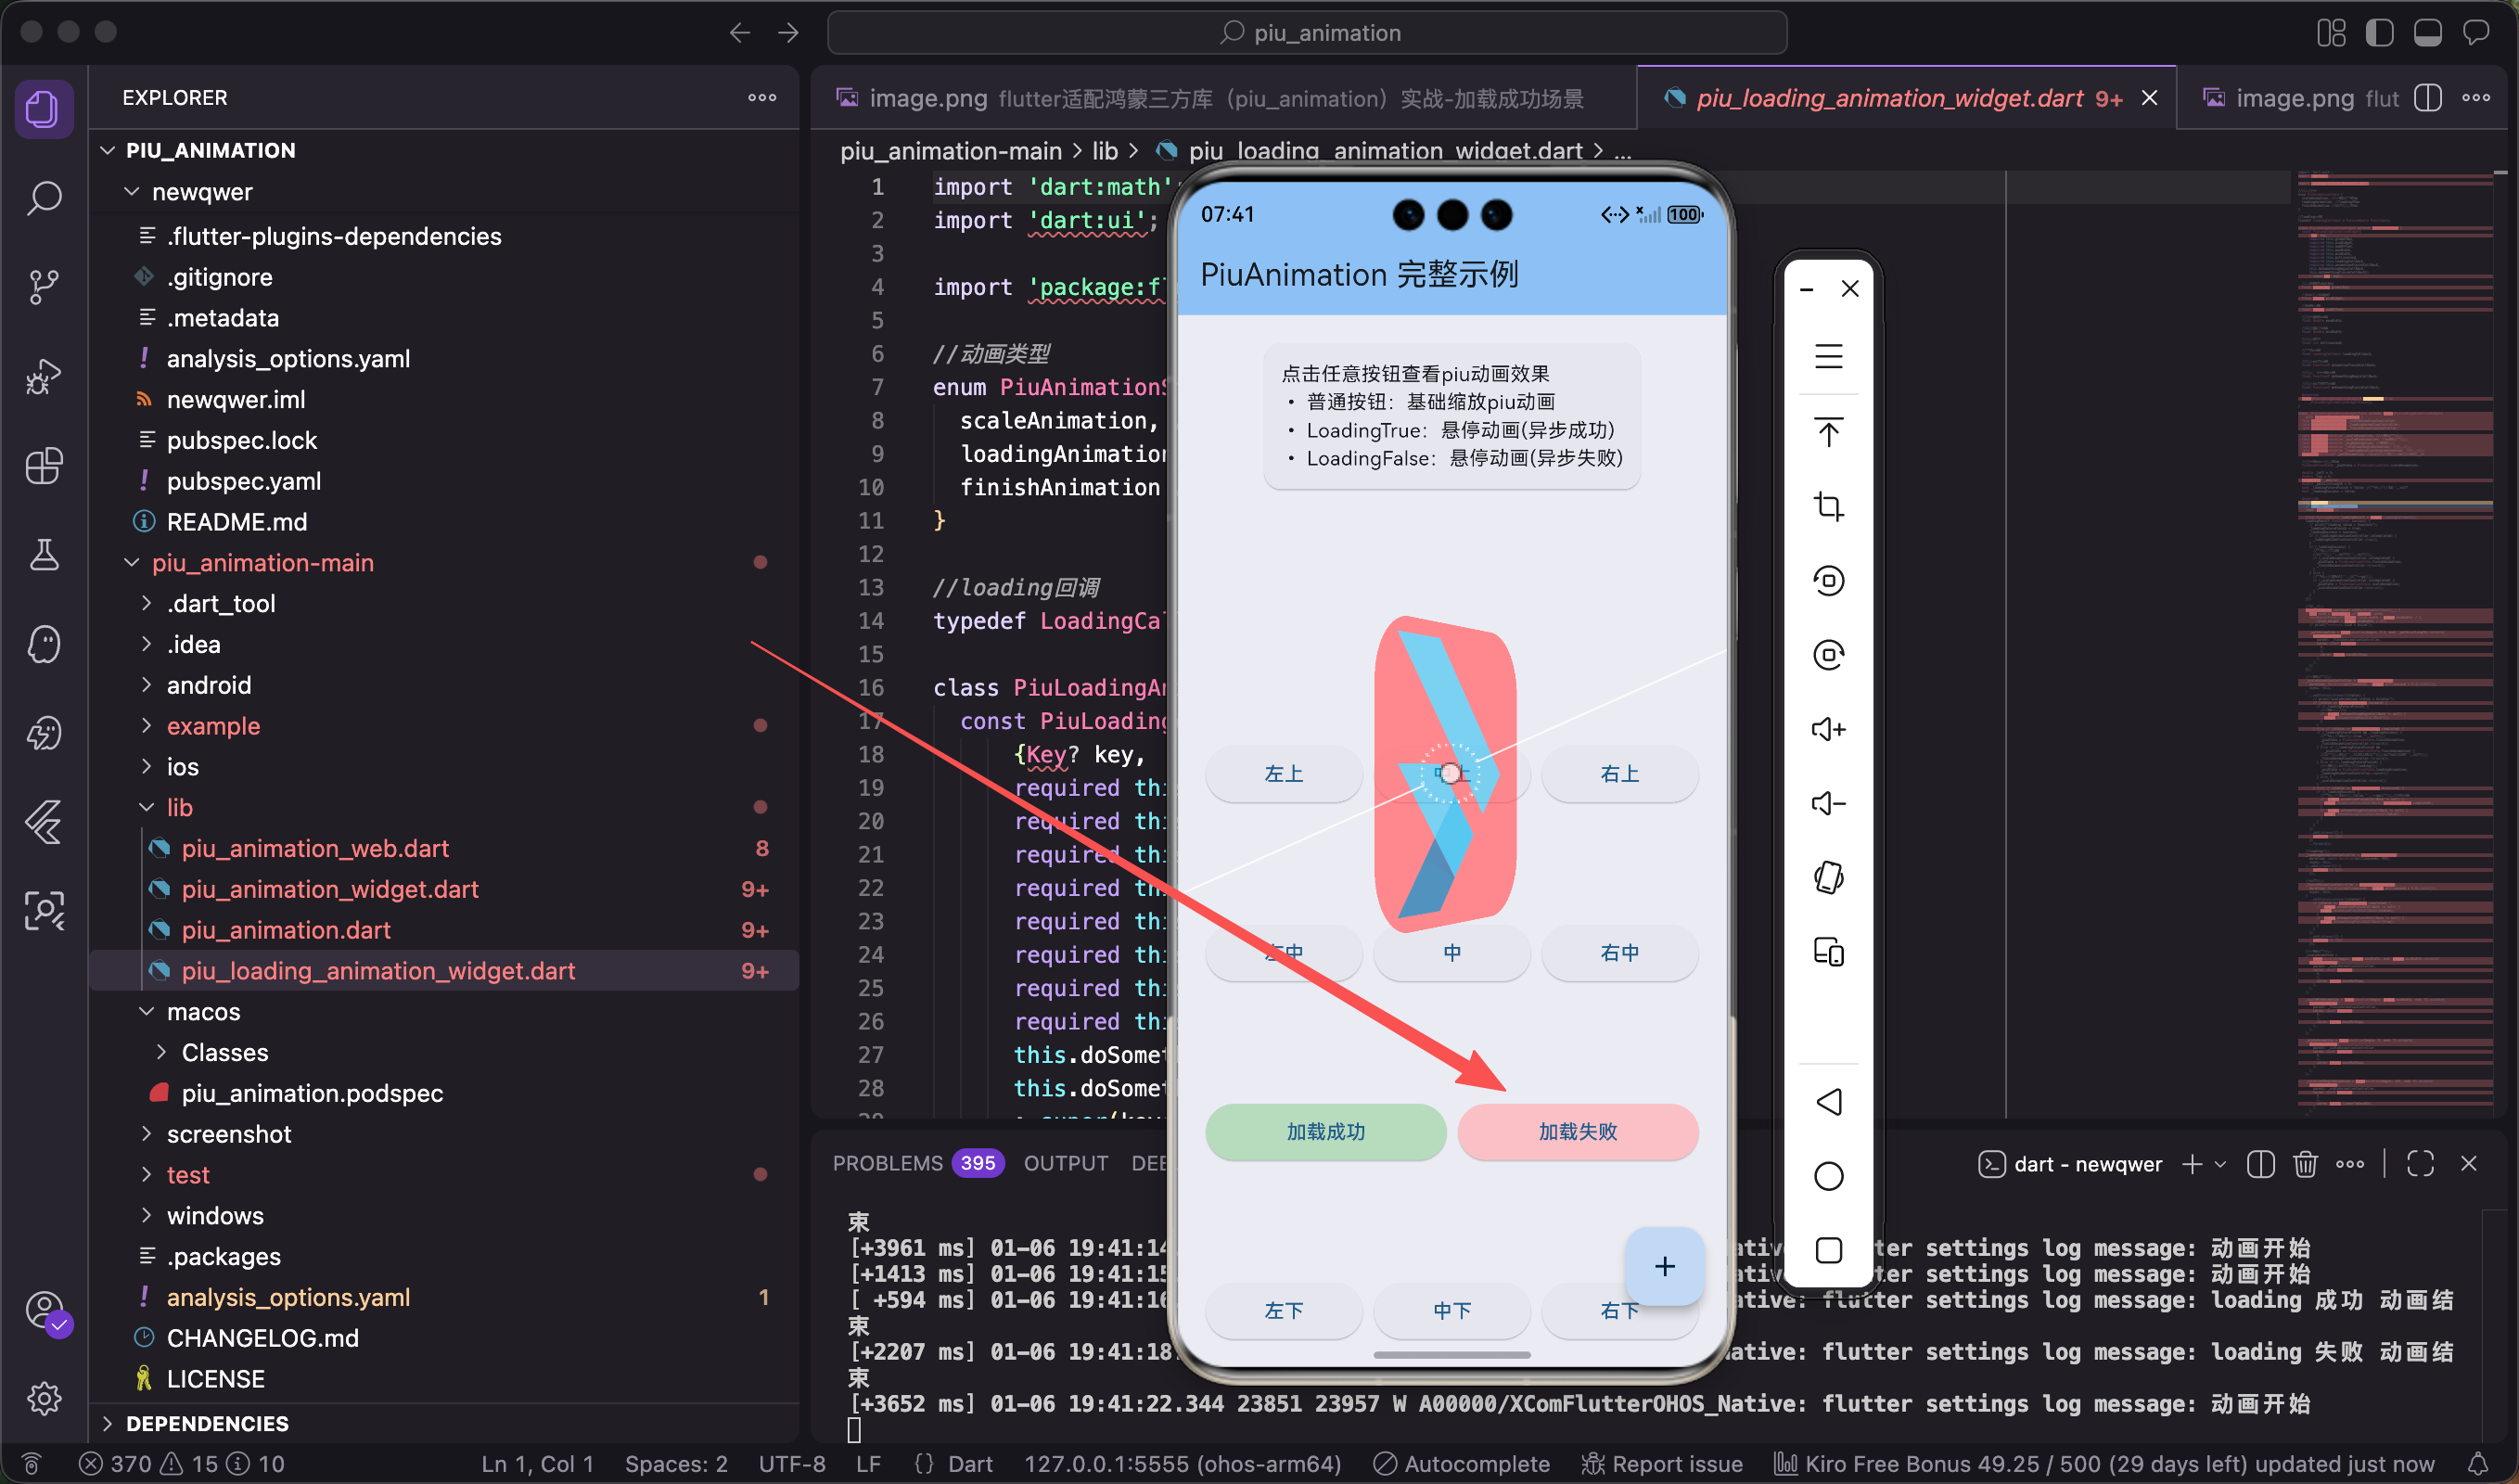
Task: Tap the green 加载成功 button
Action: tap(1325, 1132)
